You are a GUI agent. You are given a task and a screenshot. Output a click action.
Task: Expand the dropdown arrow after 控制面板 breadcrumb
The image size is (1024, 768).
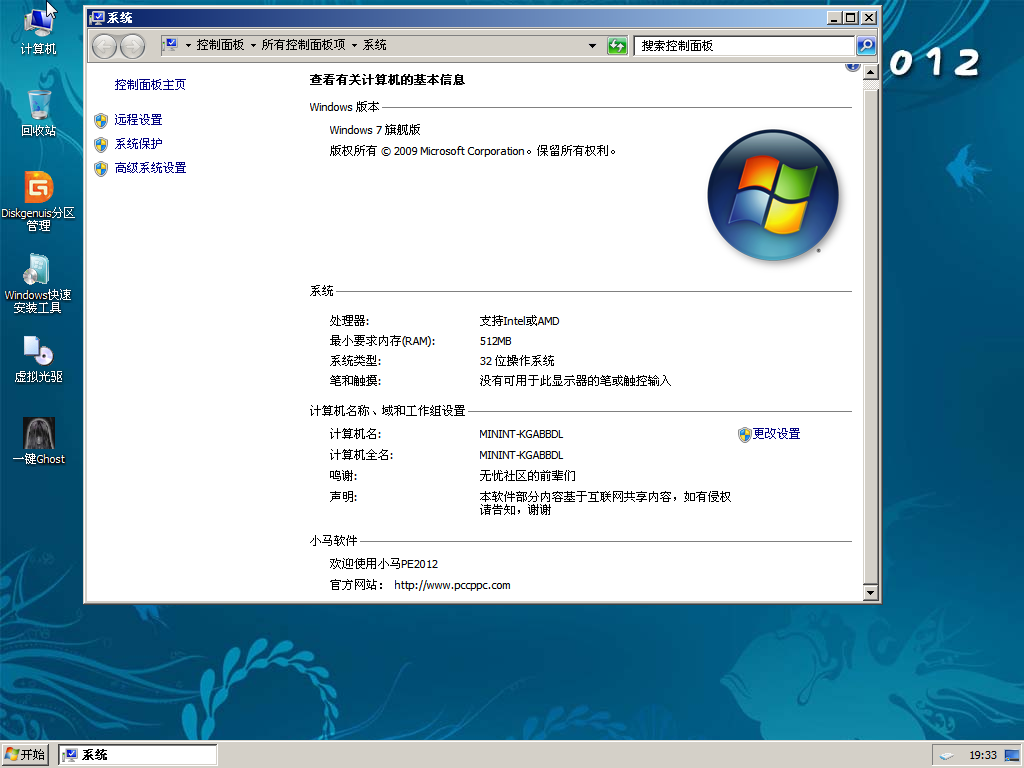point(253,46)
